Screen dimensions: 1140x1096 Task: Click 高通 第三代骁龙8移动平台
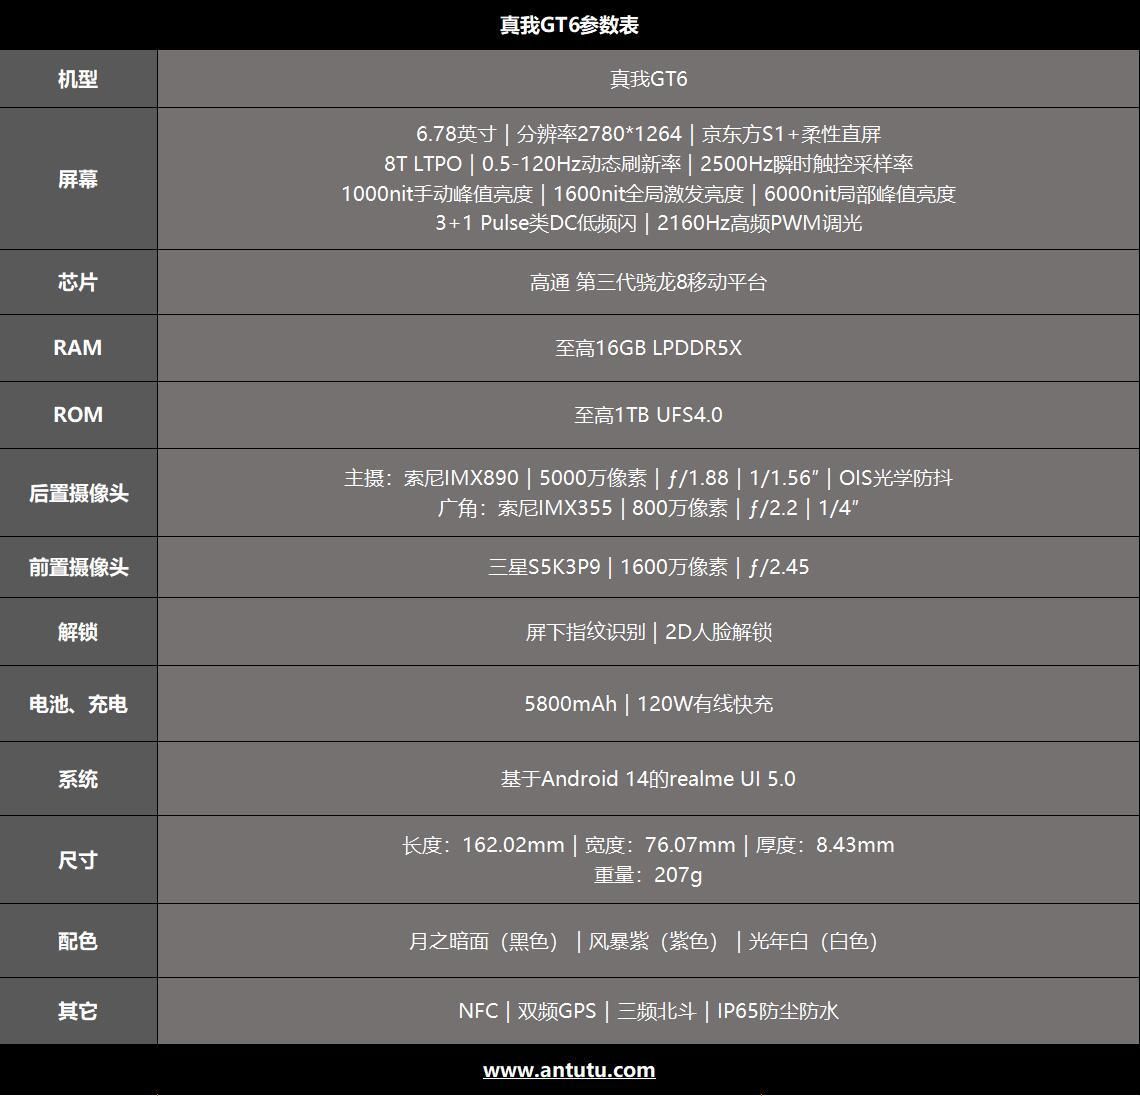pos(649,282)
